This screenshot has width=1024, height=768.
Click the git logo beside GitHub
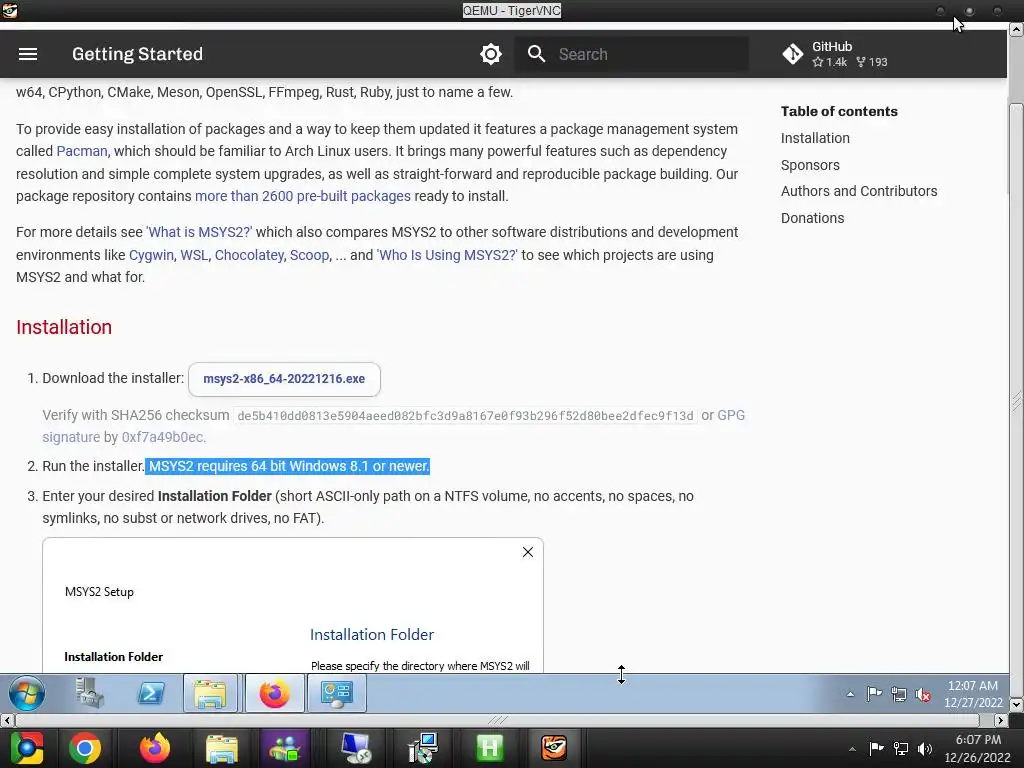[793, 54]
